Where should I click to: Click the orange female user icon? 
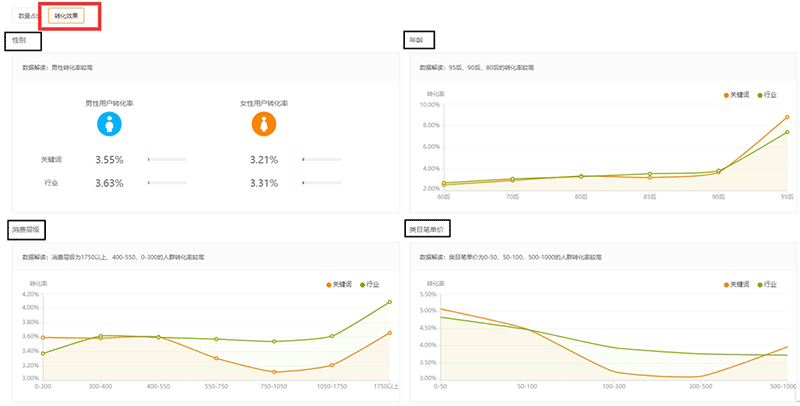pyautogui.click(x=264, y=123)
